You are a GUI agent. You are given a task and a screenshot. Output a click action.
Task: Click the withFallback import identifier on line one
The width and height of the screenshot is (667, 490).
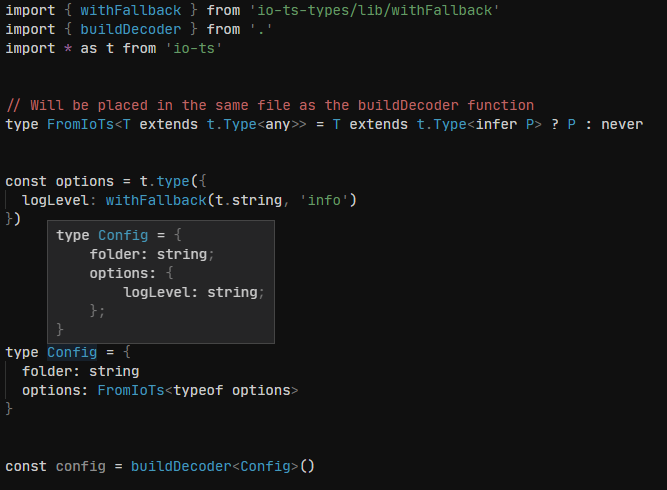click(x=131, y=10)
